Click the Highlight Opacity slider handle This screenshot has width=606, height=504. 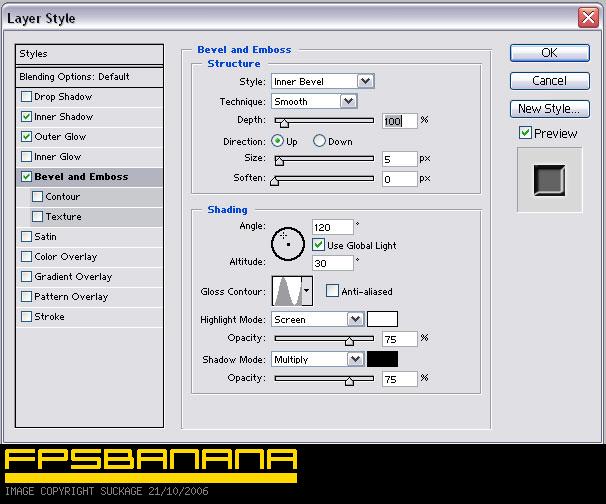pyautogui.click(x=349, y=341)
